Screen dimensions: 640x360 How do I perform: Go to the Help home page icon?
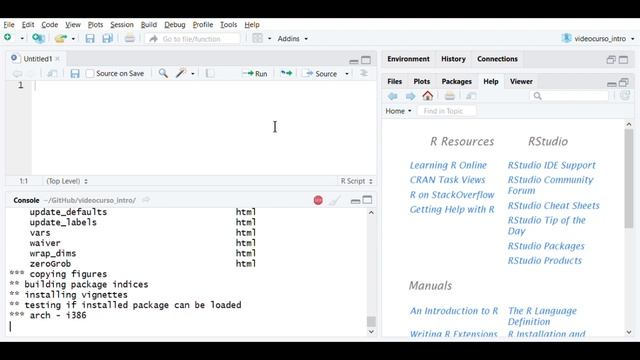(x=427, y=96)
